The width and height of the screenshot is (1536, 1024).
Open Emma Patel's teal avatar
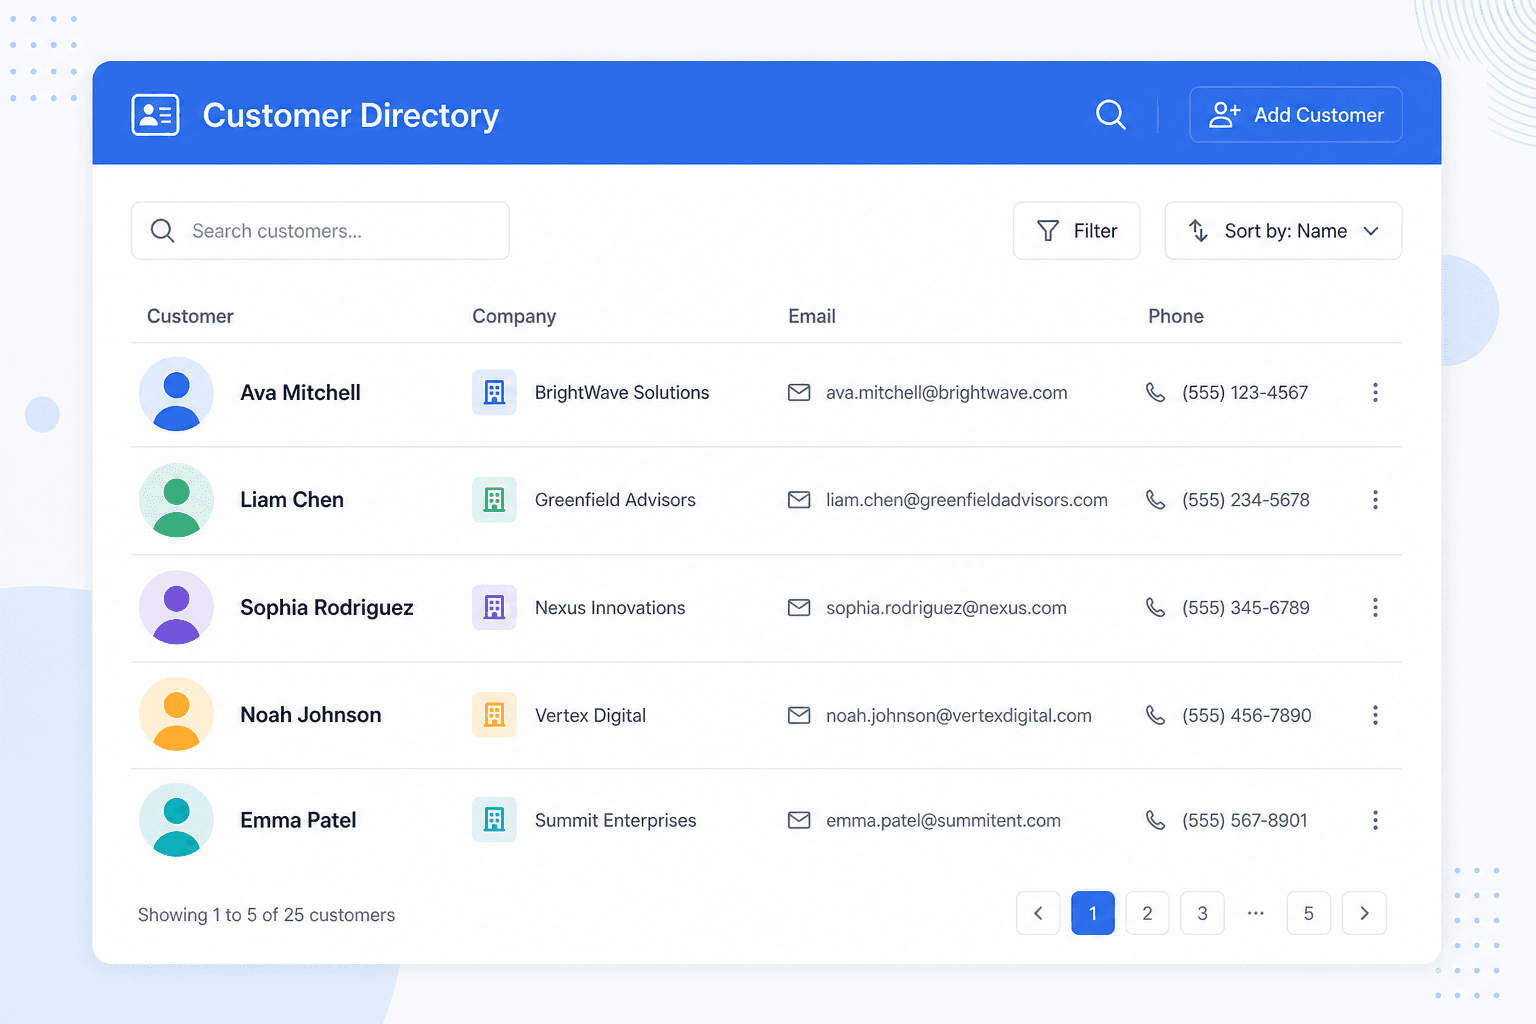[176, 820]
